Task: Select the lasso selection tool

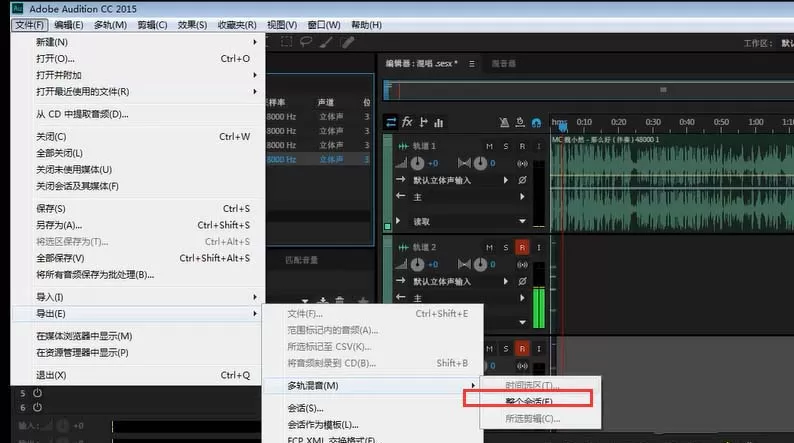Action: click(306, 42)
